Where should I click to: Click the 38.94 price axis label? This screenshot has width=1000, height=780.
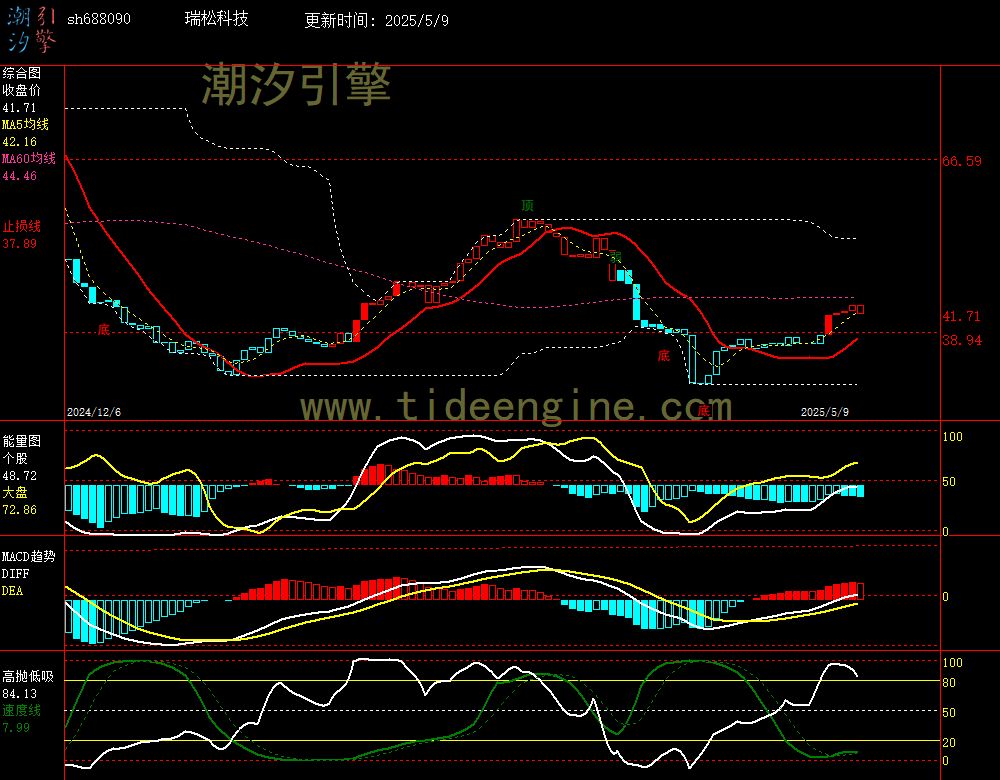tap(962, 341)
